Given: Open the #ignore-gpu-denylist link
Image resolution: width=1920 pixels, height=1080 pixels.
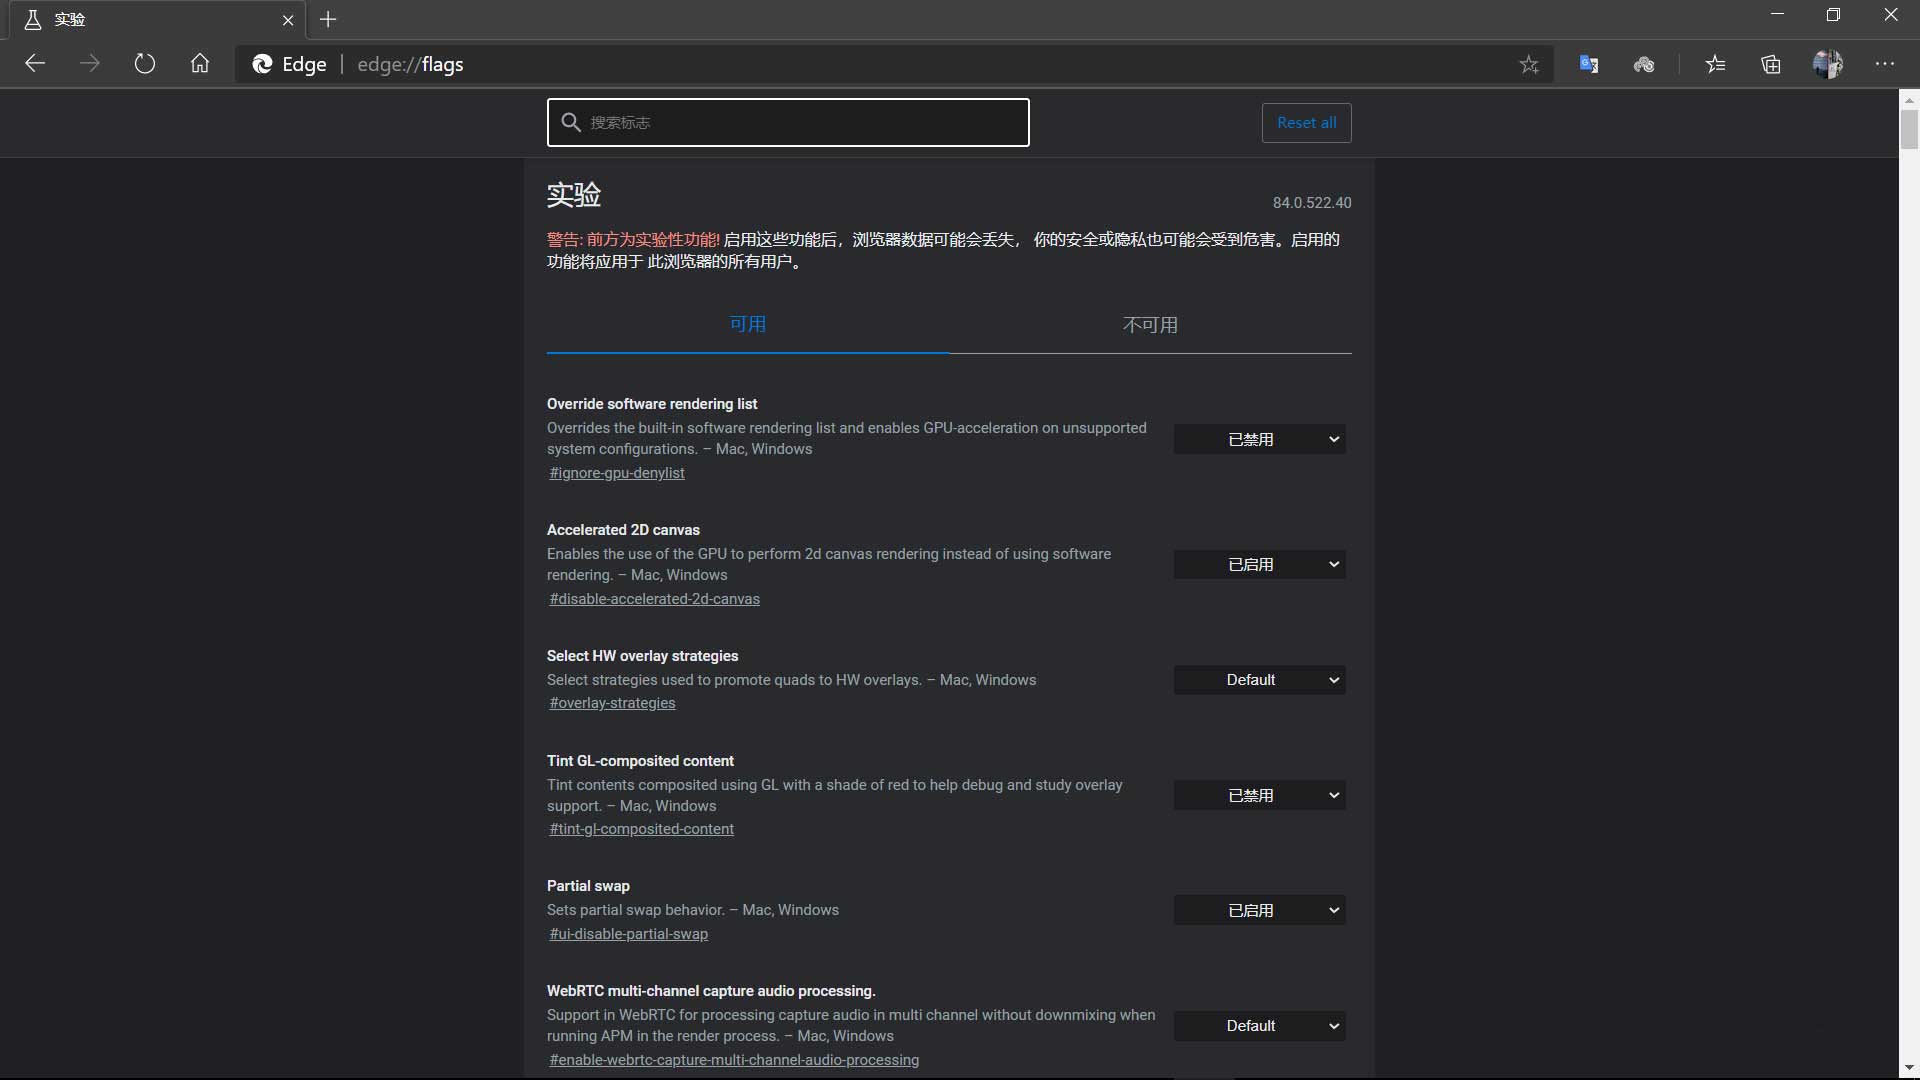Looking at the screenshot, I should [617, 473].
